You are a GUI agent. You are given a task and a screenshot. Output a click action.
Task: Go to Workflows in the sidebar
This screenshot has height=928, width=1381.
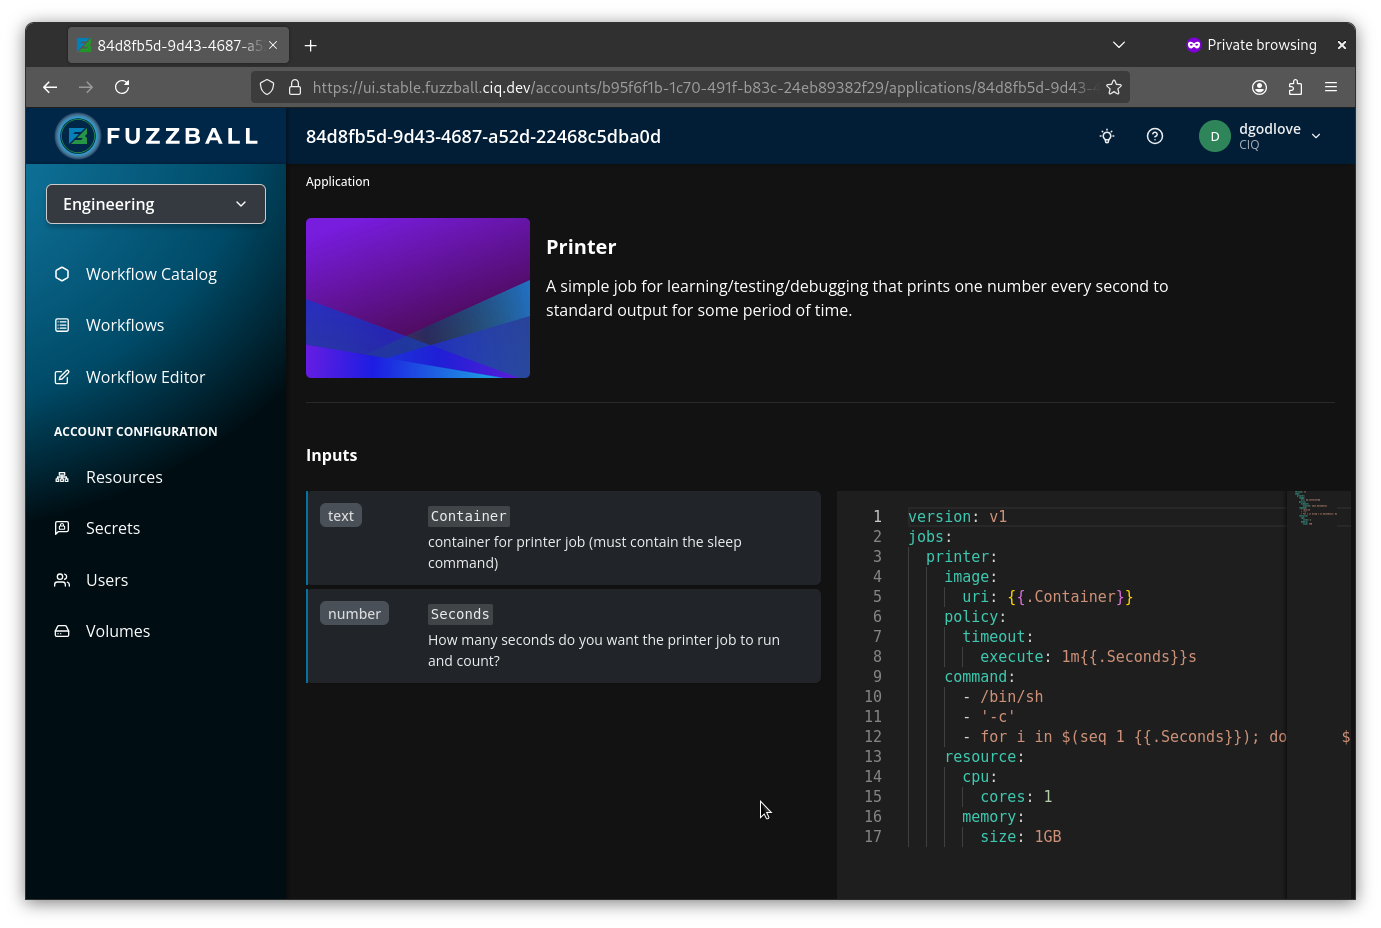(x=125, y=325)
